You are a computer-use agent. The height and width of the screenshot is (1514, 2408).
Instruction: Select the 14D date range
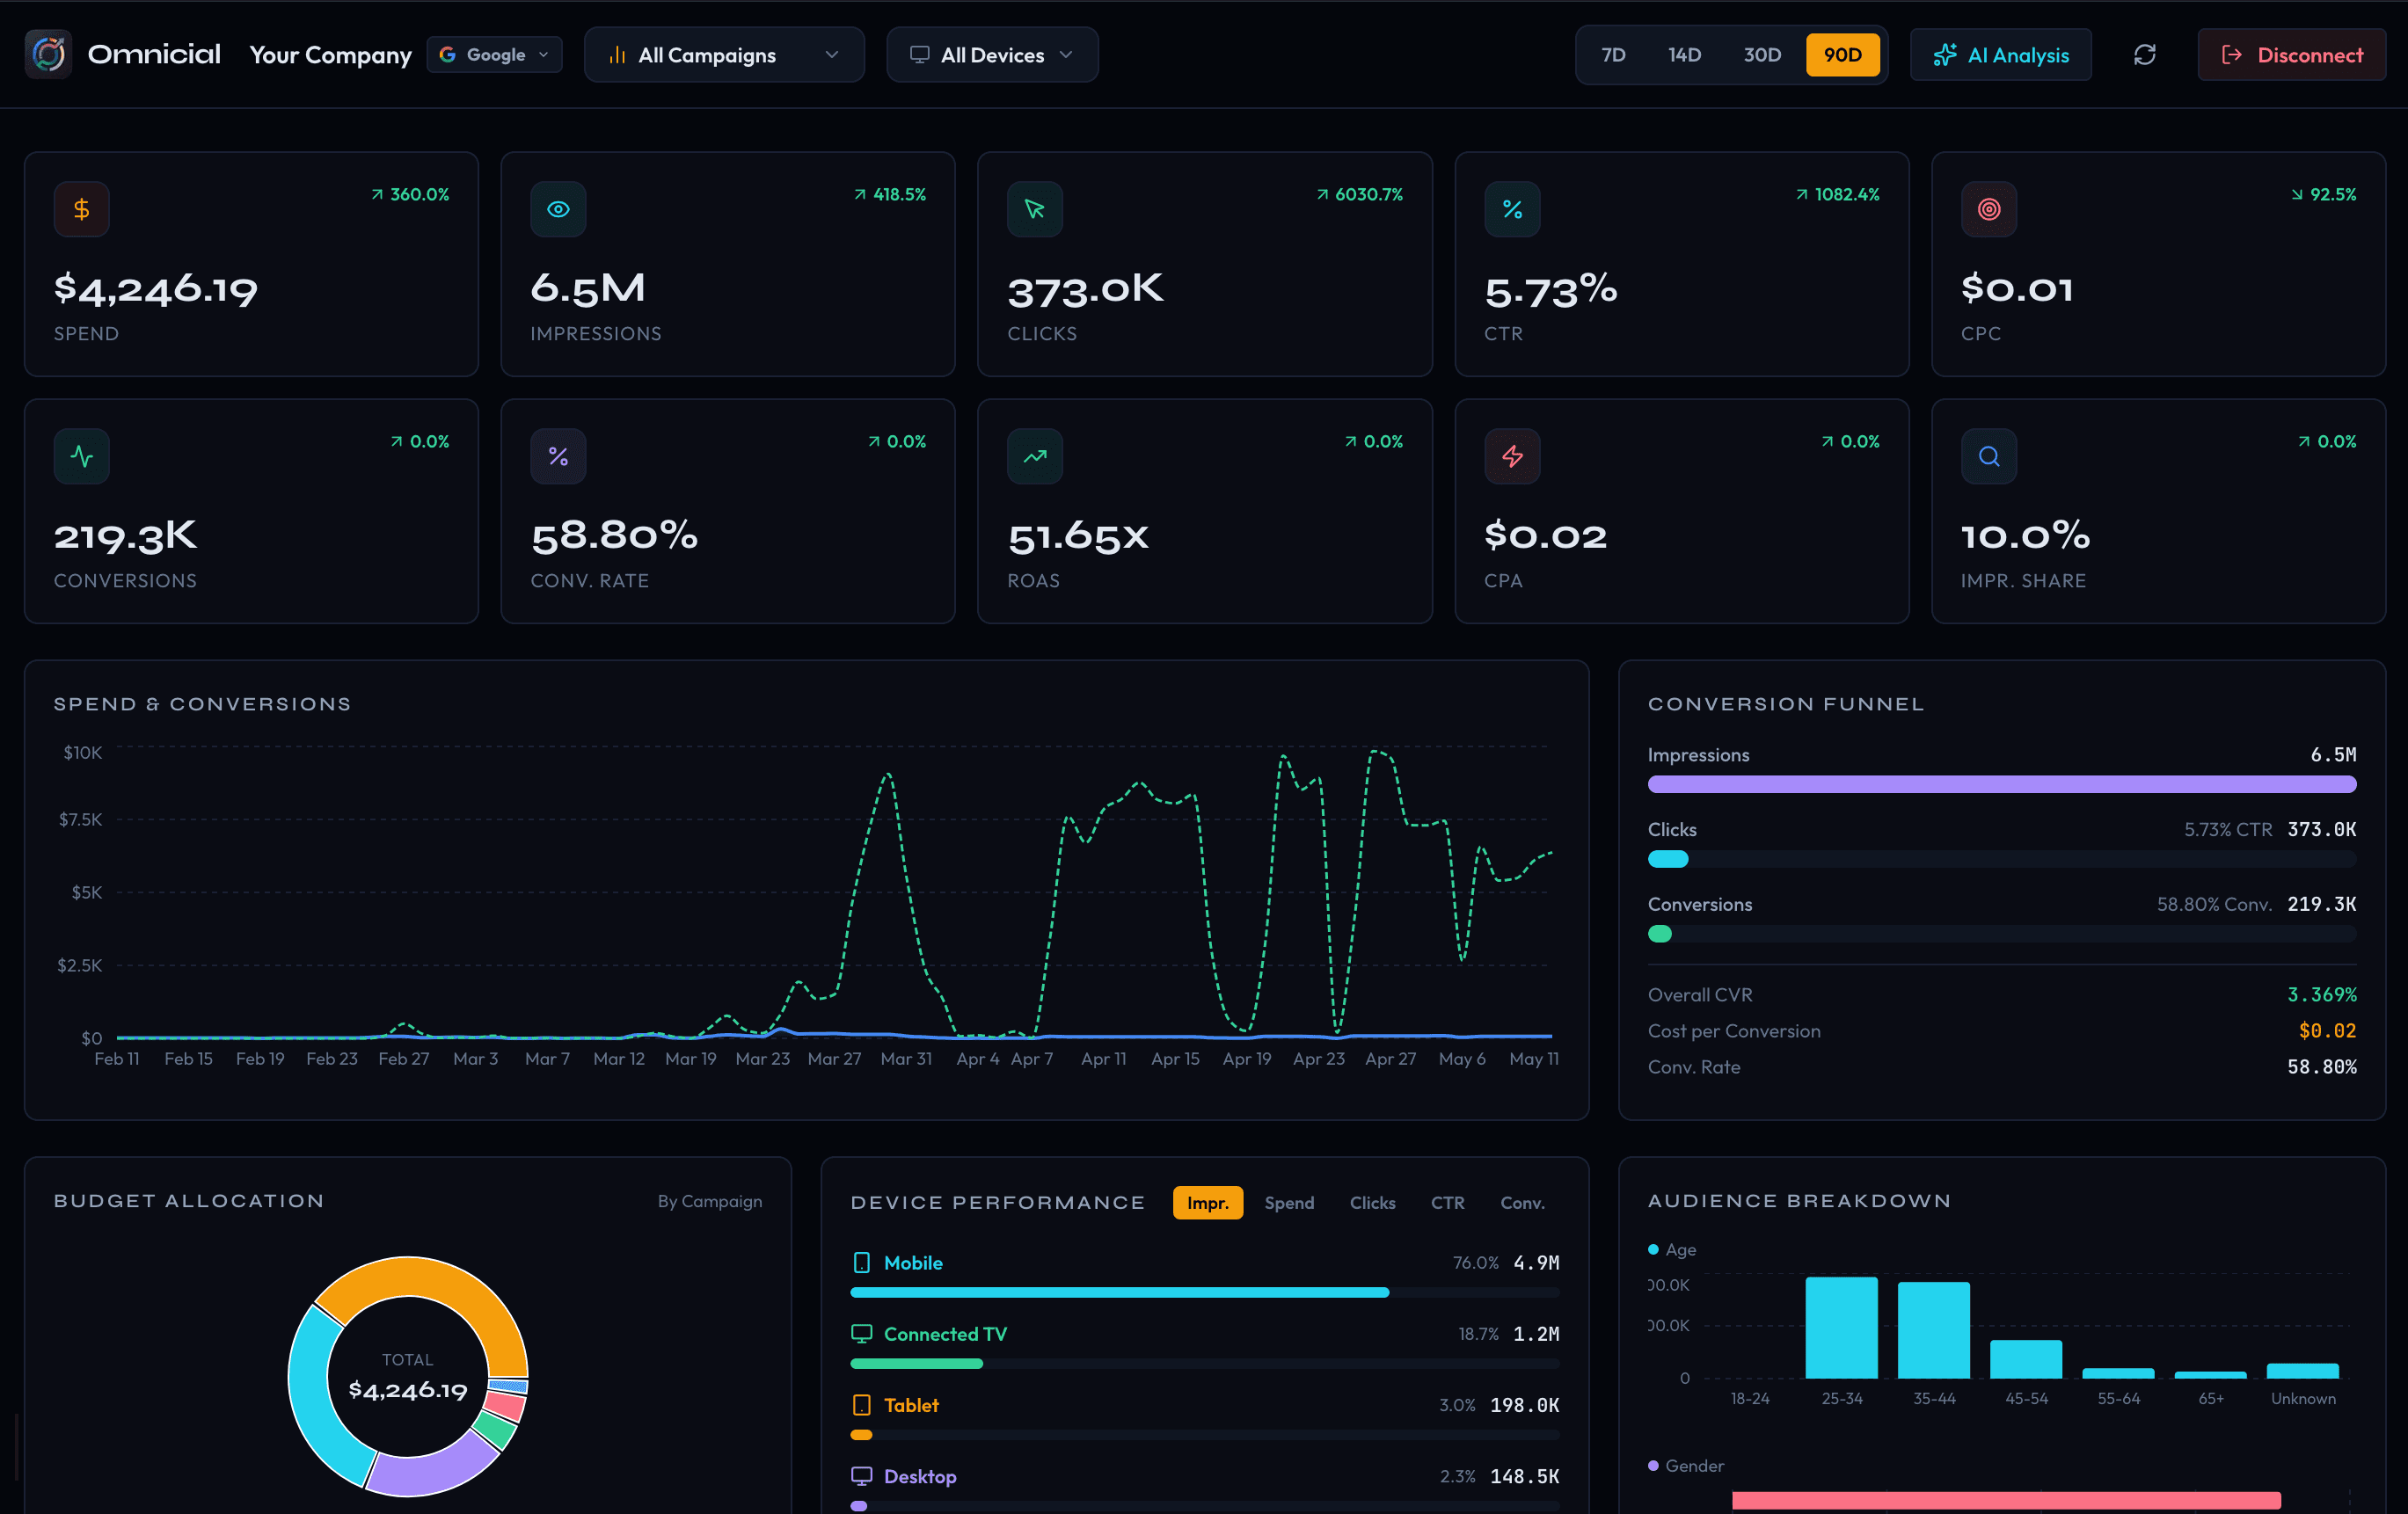(1684, 55)
